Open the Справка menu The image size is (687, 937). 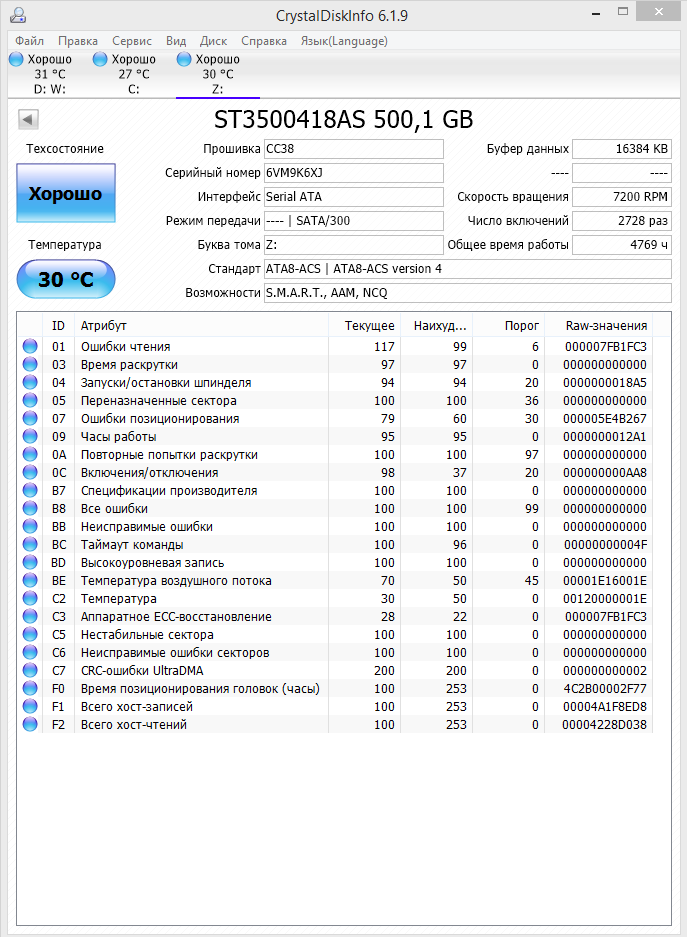pos(264,41)
